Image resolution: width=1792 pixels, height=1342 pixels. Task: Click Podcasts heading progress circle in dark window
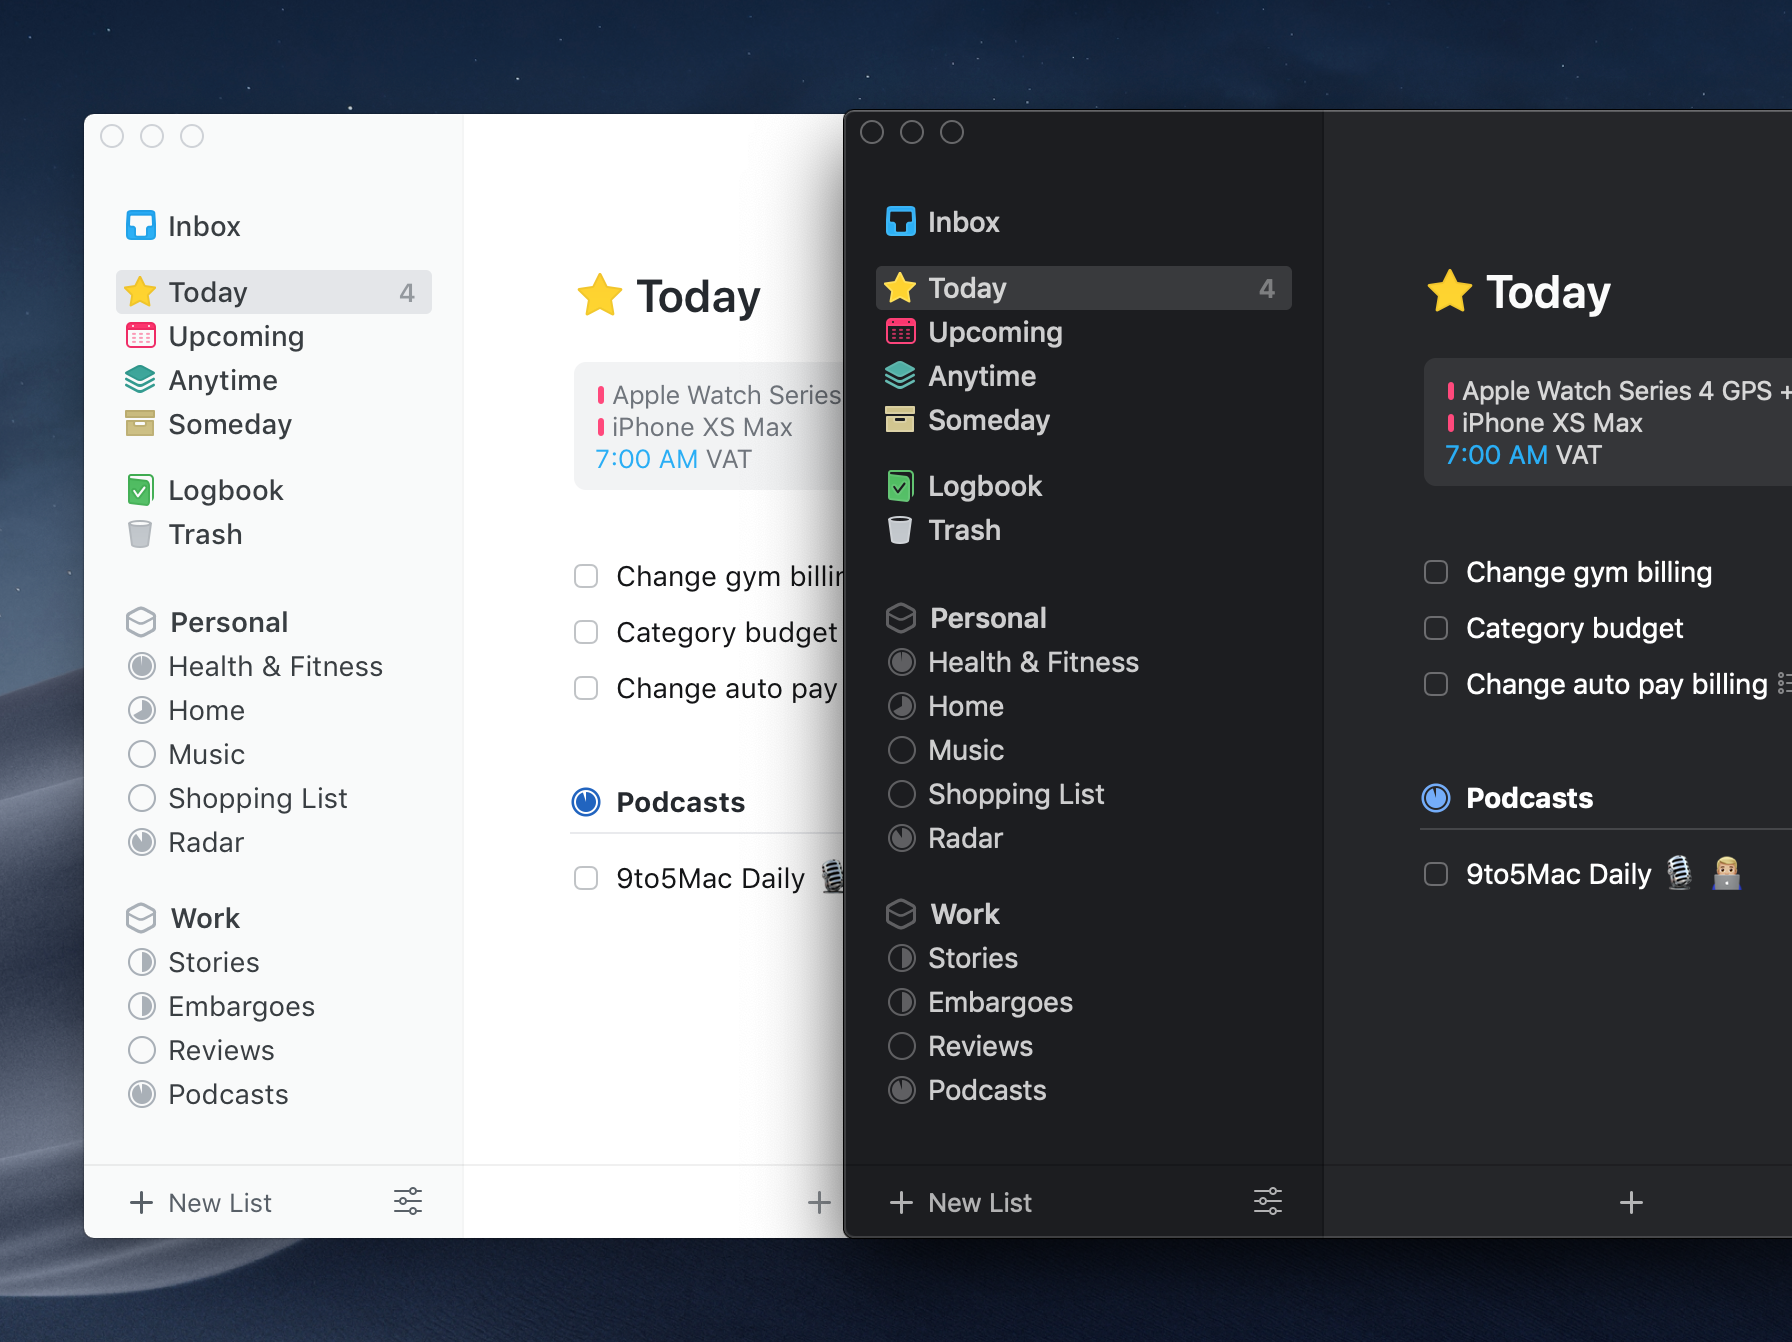point(1436,798)
